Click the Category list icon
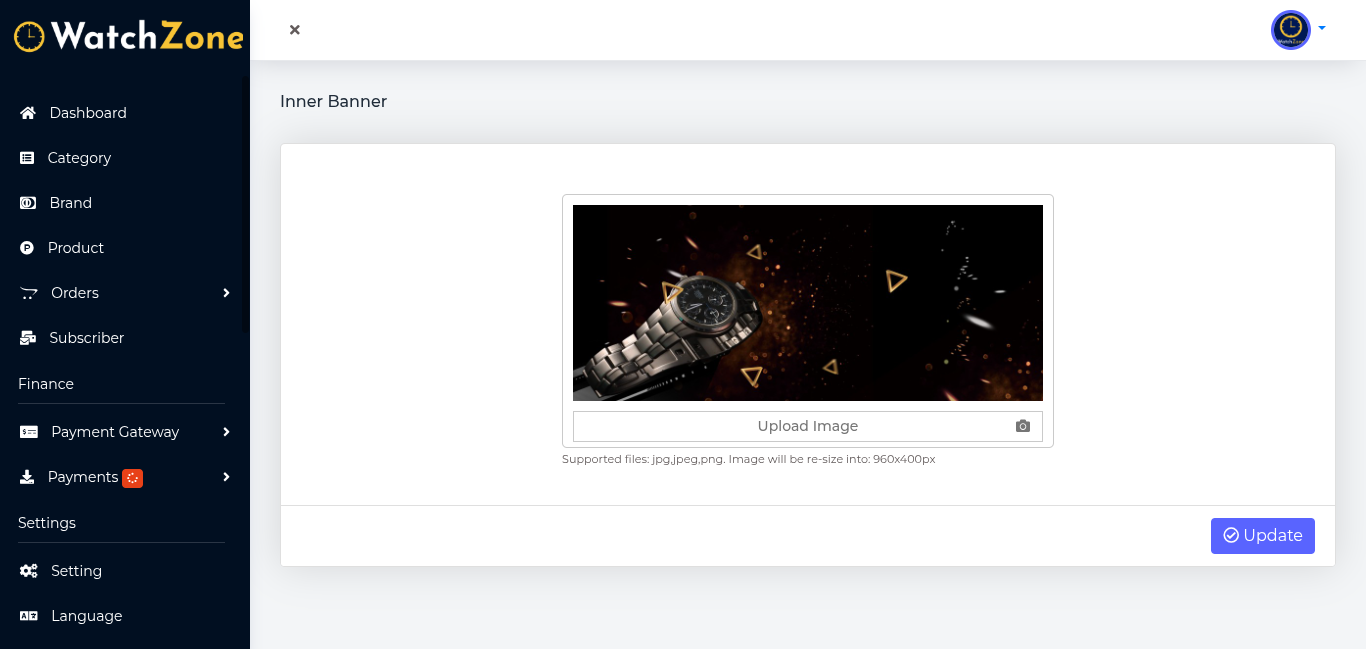 27,158
